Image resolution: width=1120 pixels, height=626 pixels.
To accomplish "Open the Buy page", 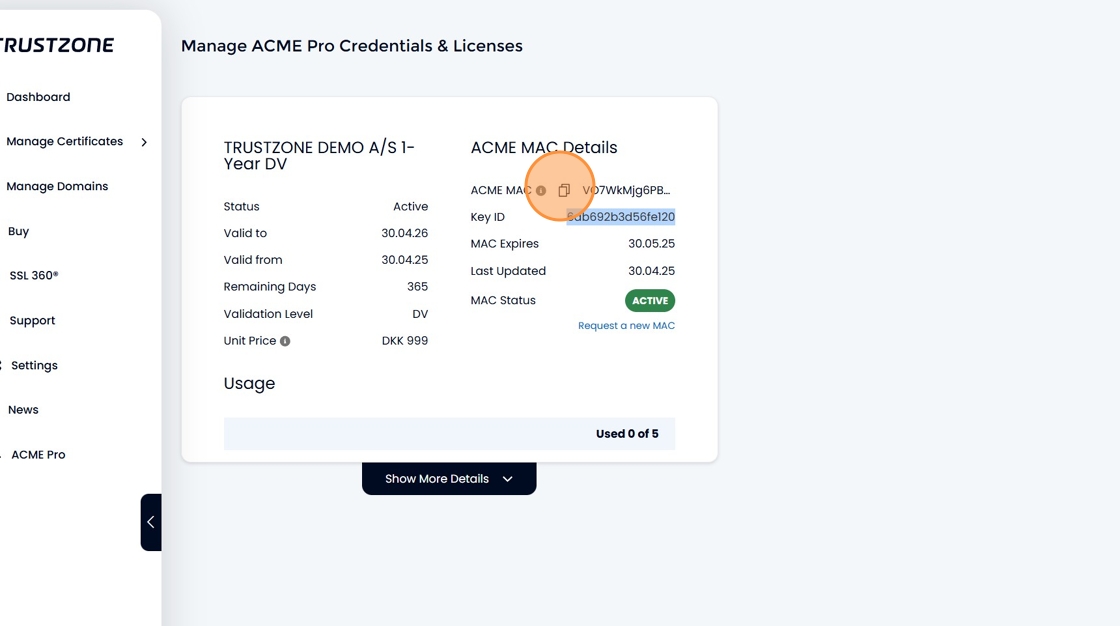I will point(19,232).
